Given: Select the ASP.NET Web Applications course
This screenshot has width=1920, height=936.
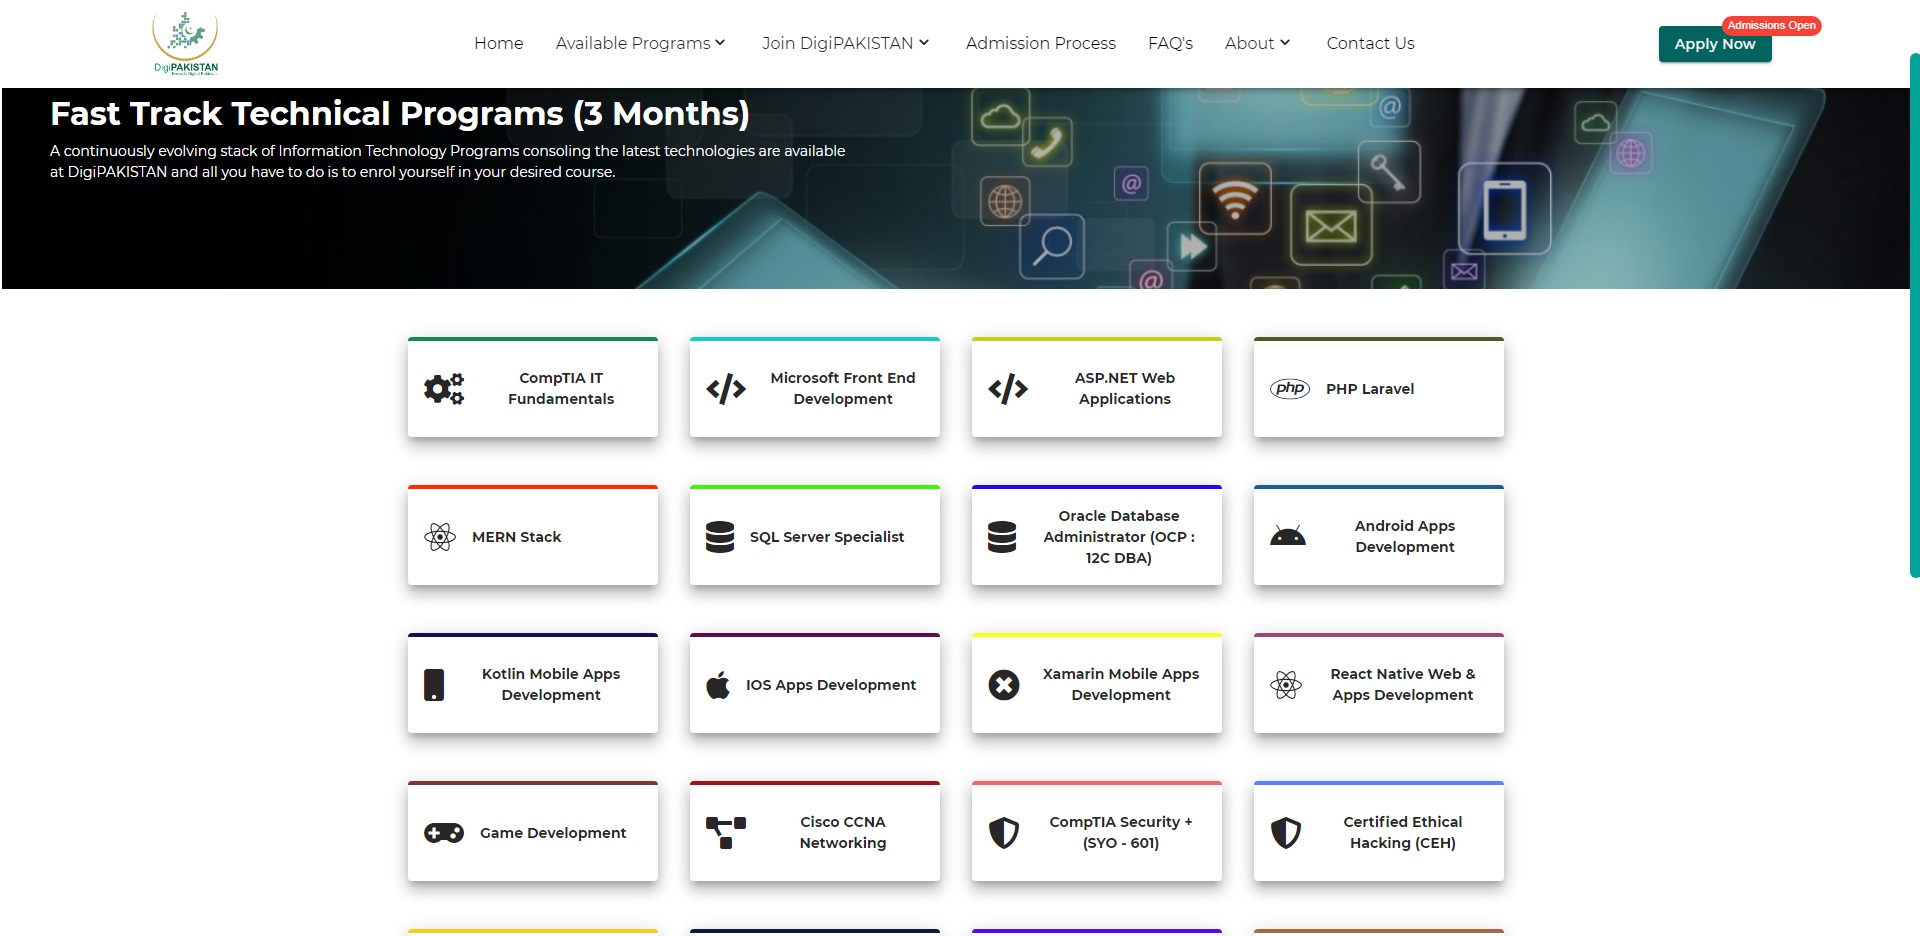Looking at the screenshot, I should coord(1097,387).
